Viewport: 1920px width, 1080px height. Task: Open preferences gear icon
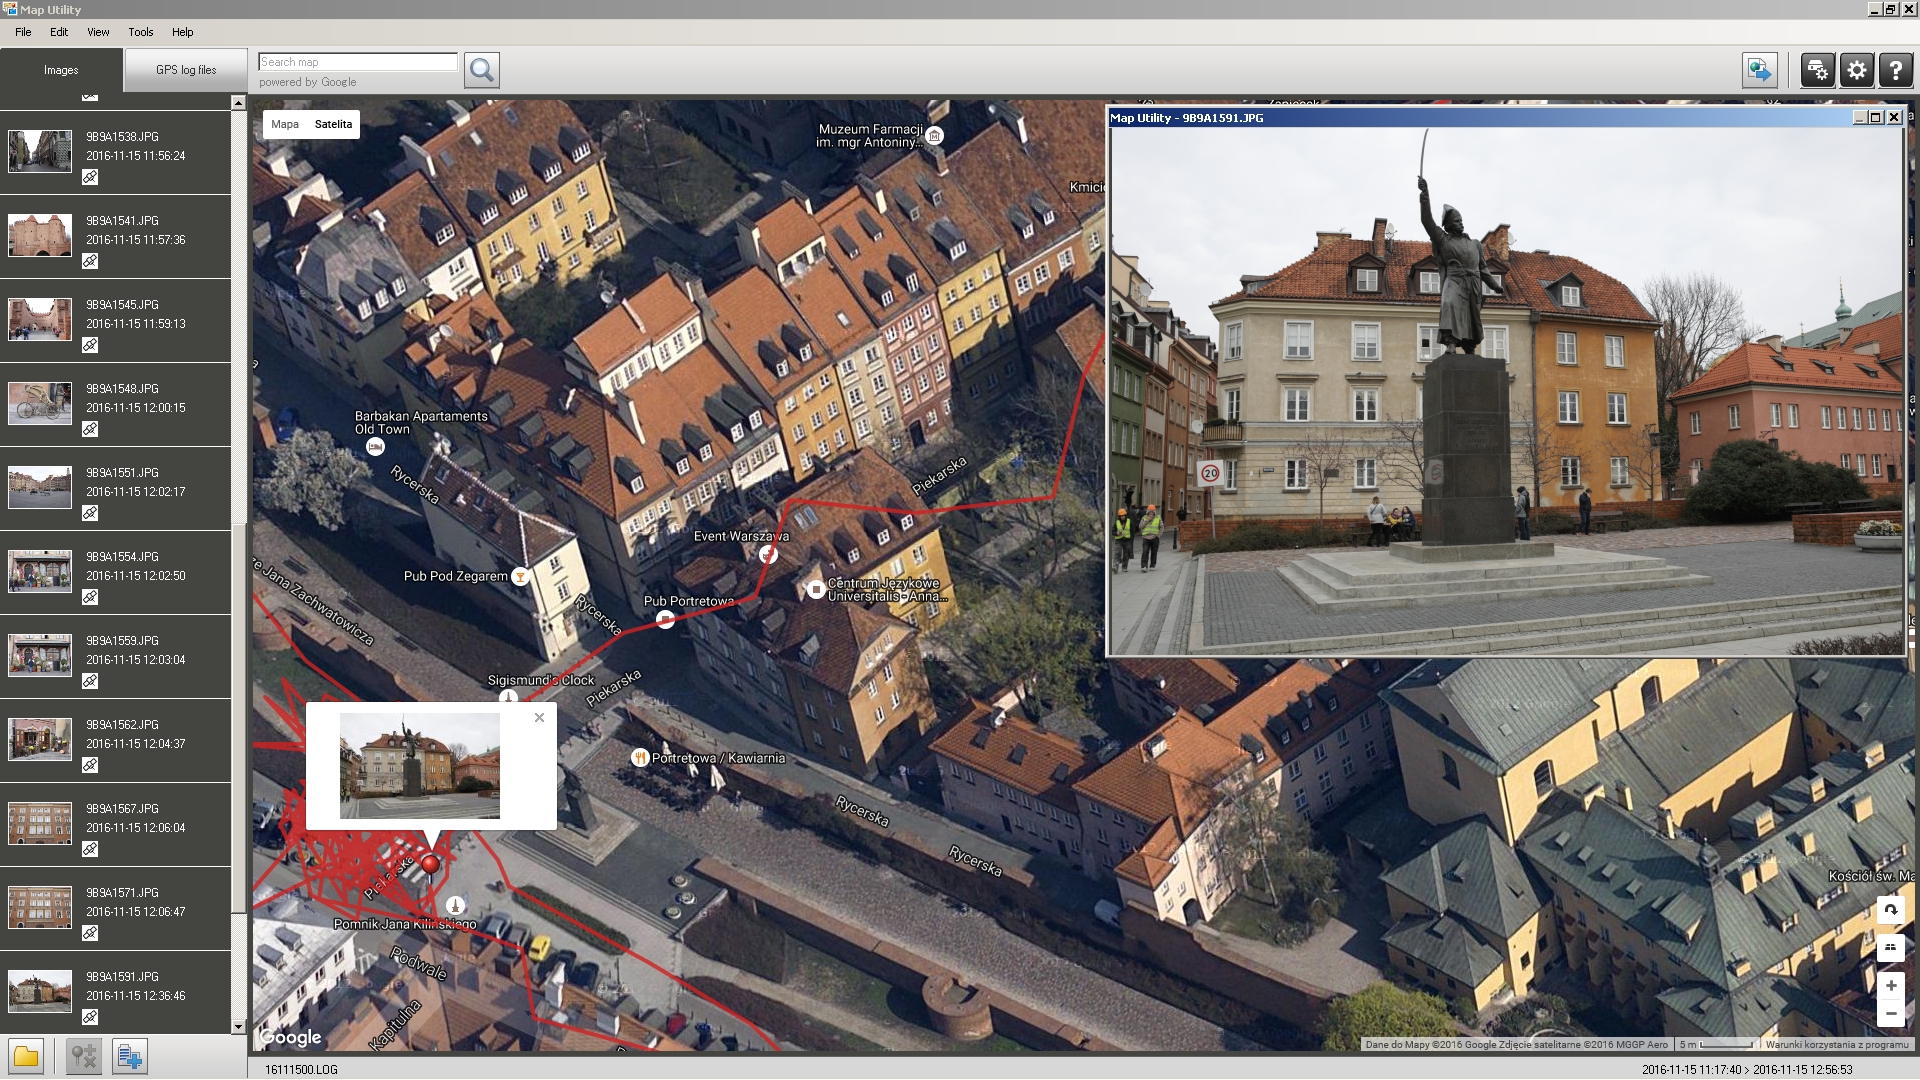[x=1857, y=70]
